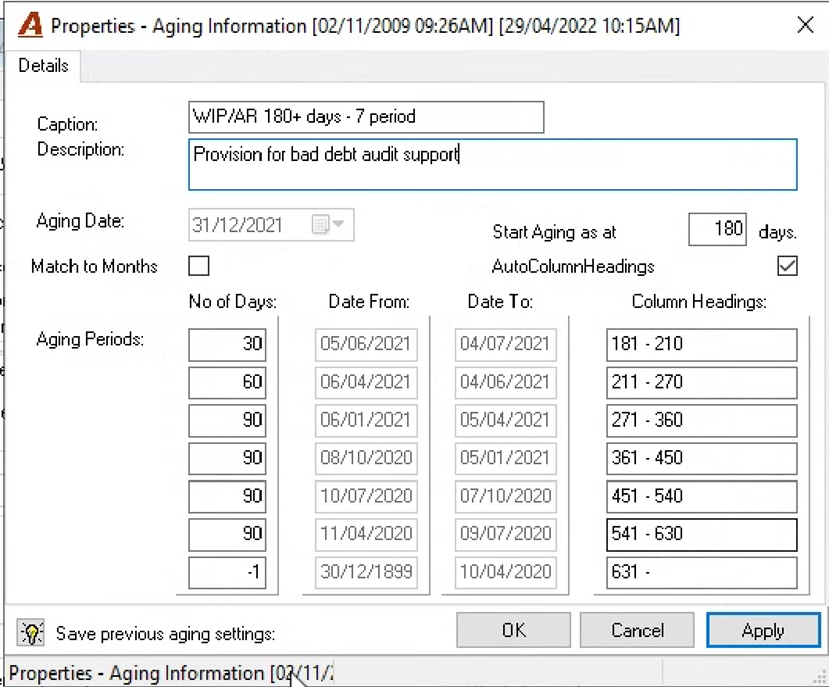Screen dimensions: 829x687
Task: Enable the Match to Months checkbox
Action: [x=199, y=265]
